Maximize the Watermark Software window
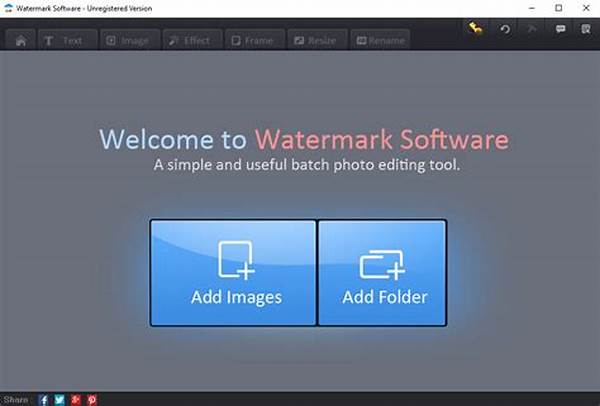Viewport: 600px width, 406px height. 557,8
